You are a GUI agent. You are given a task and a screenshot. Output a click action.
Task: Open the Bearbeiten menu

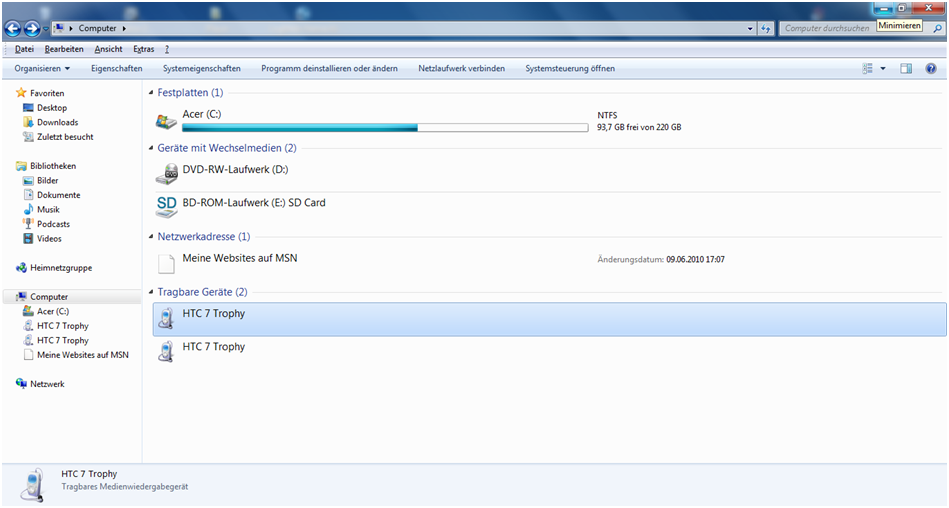pos(64,49)
